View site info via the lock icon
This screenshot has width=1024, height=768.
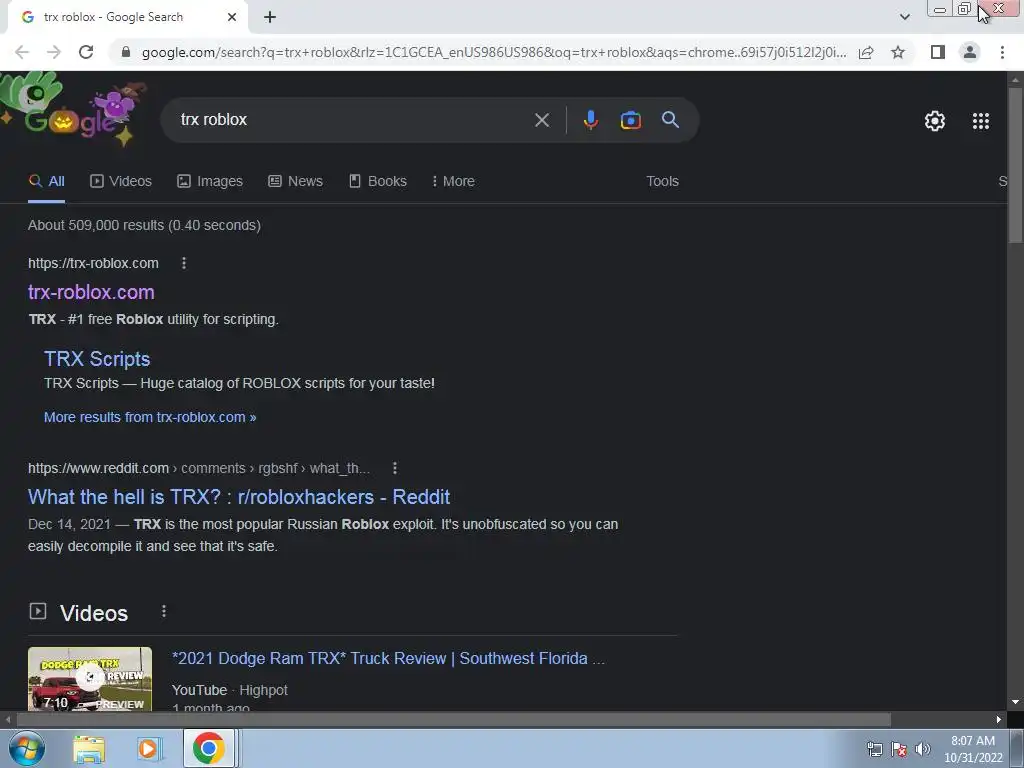click(126, 52)
